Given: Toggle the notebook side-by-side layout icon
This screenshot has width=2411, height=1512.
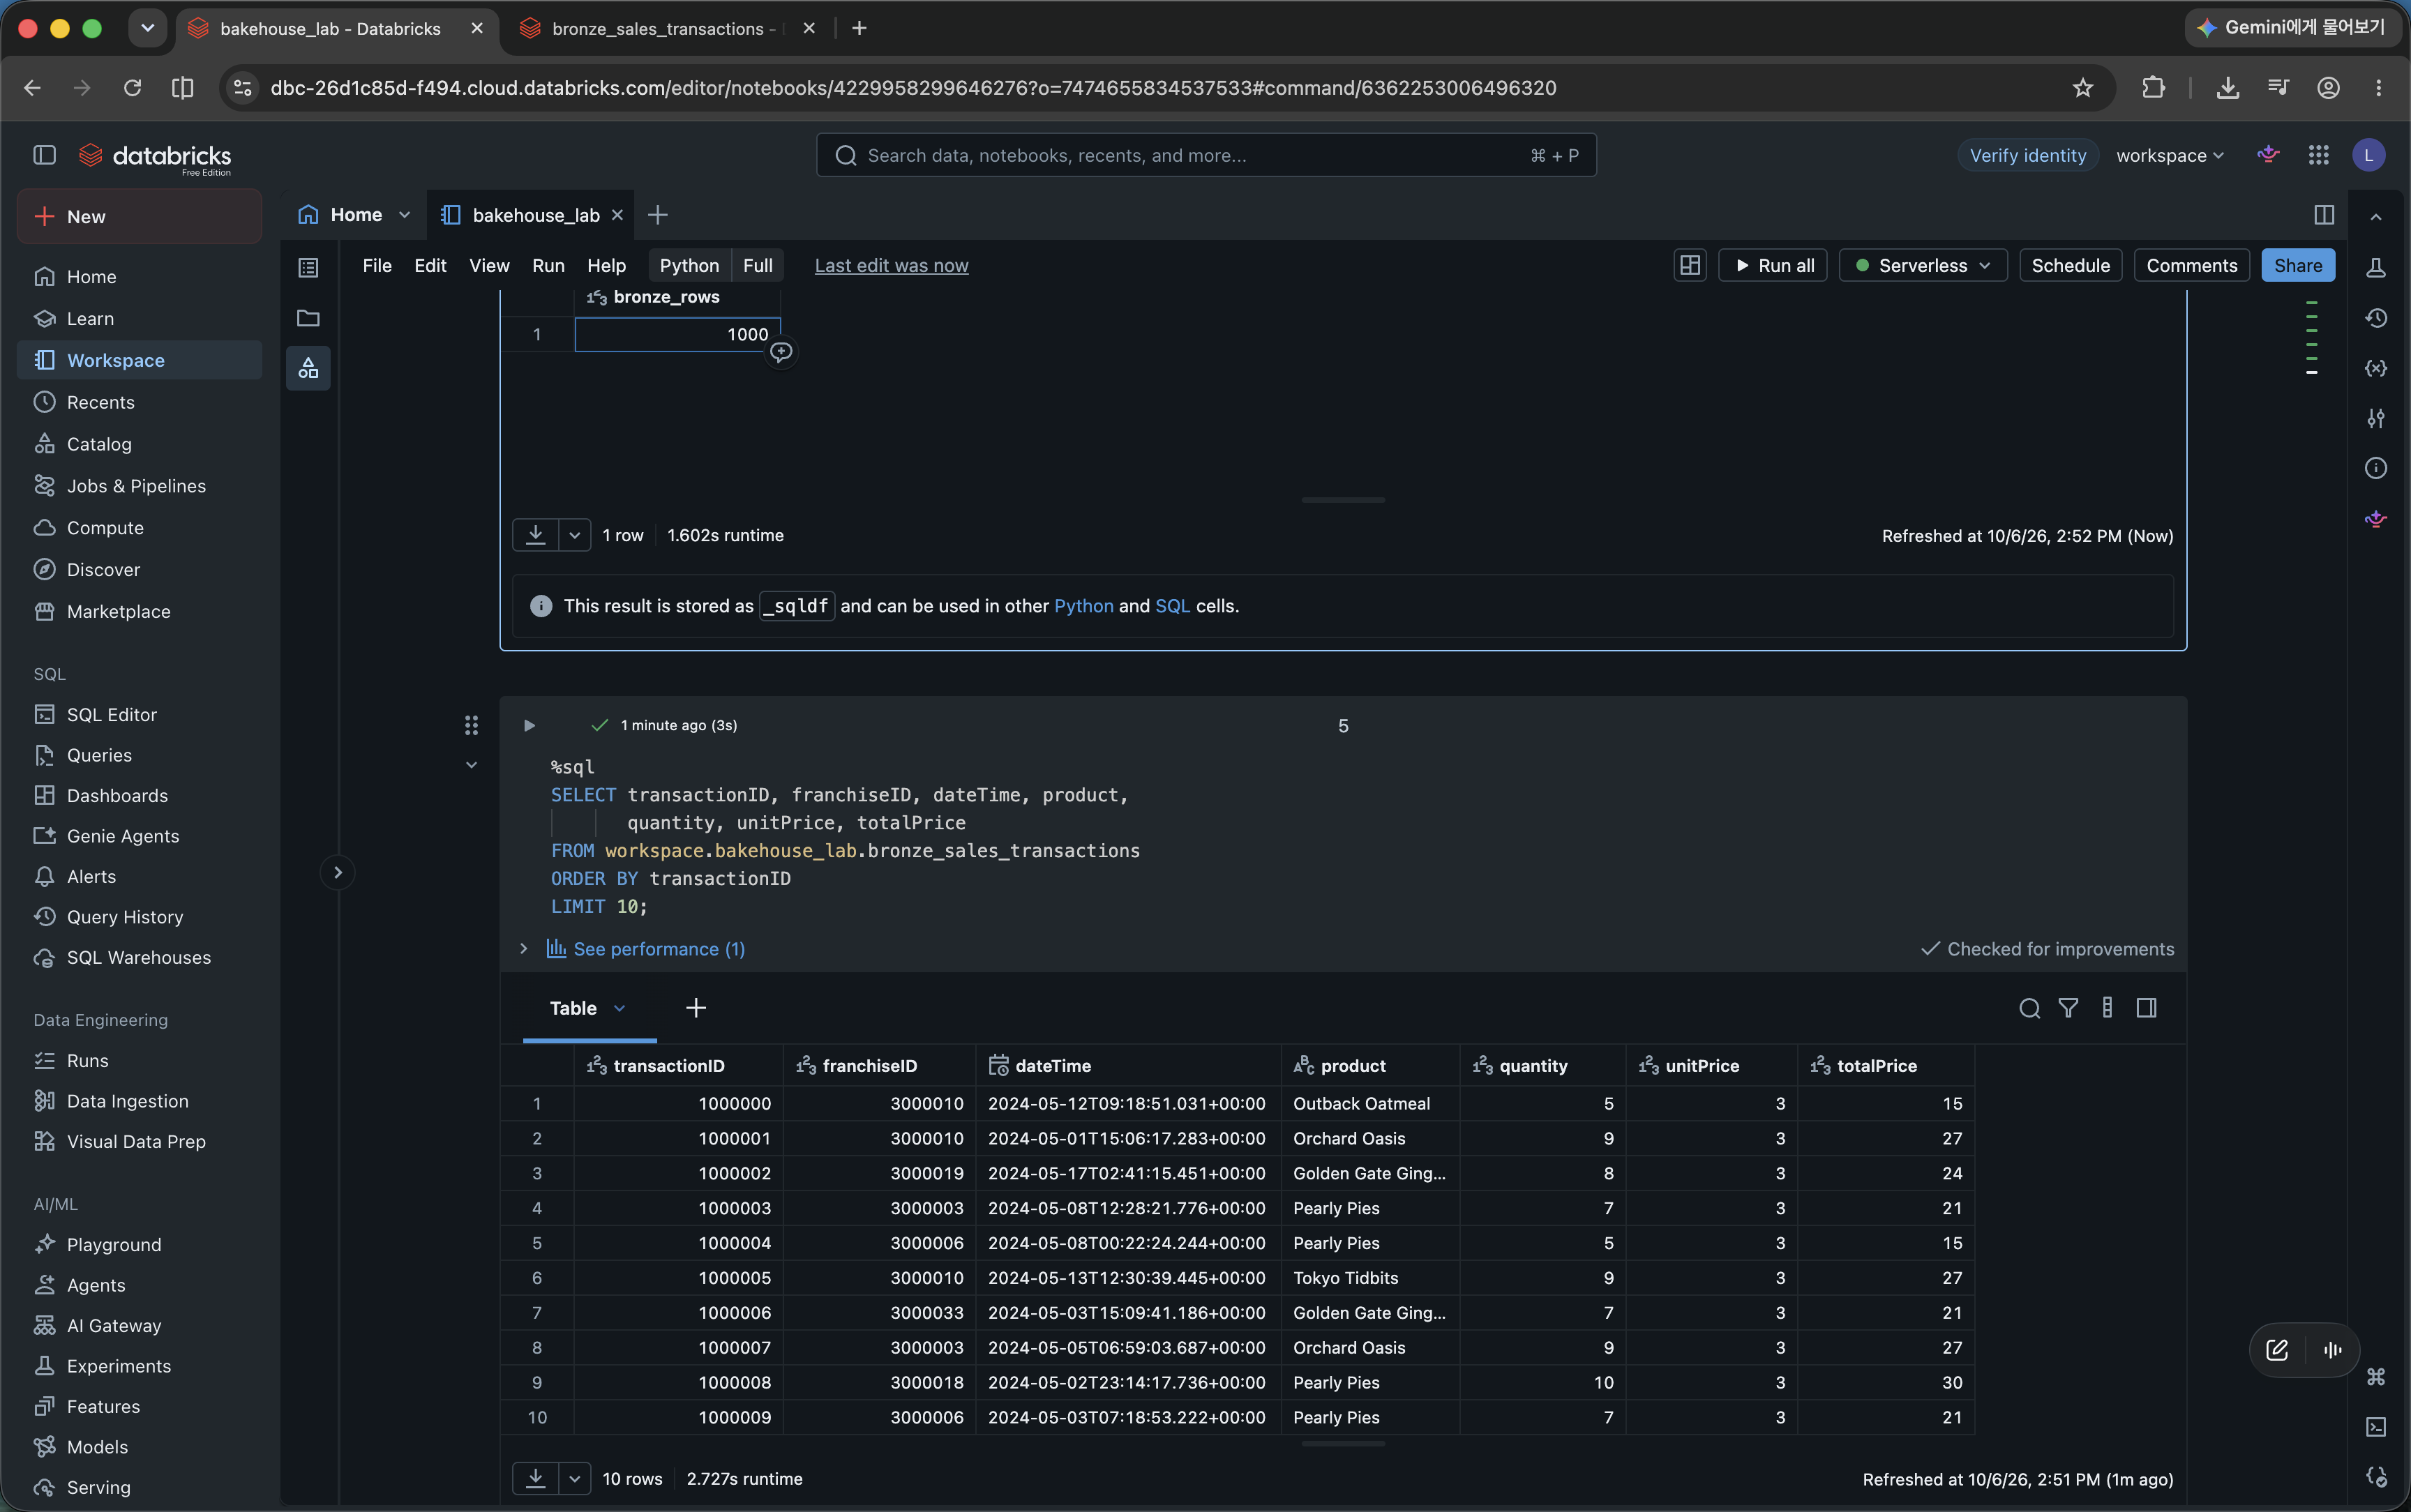Looking at the screenshot, I should (x=2324, y=215).
